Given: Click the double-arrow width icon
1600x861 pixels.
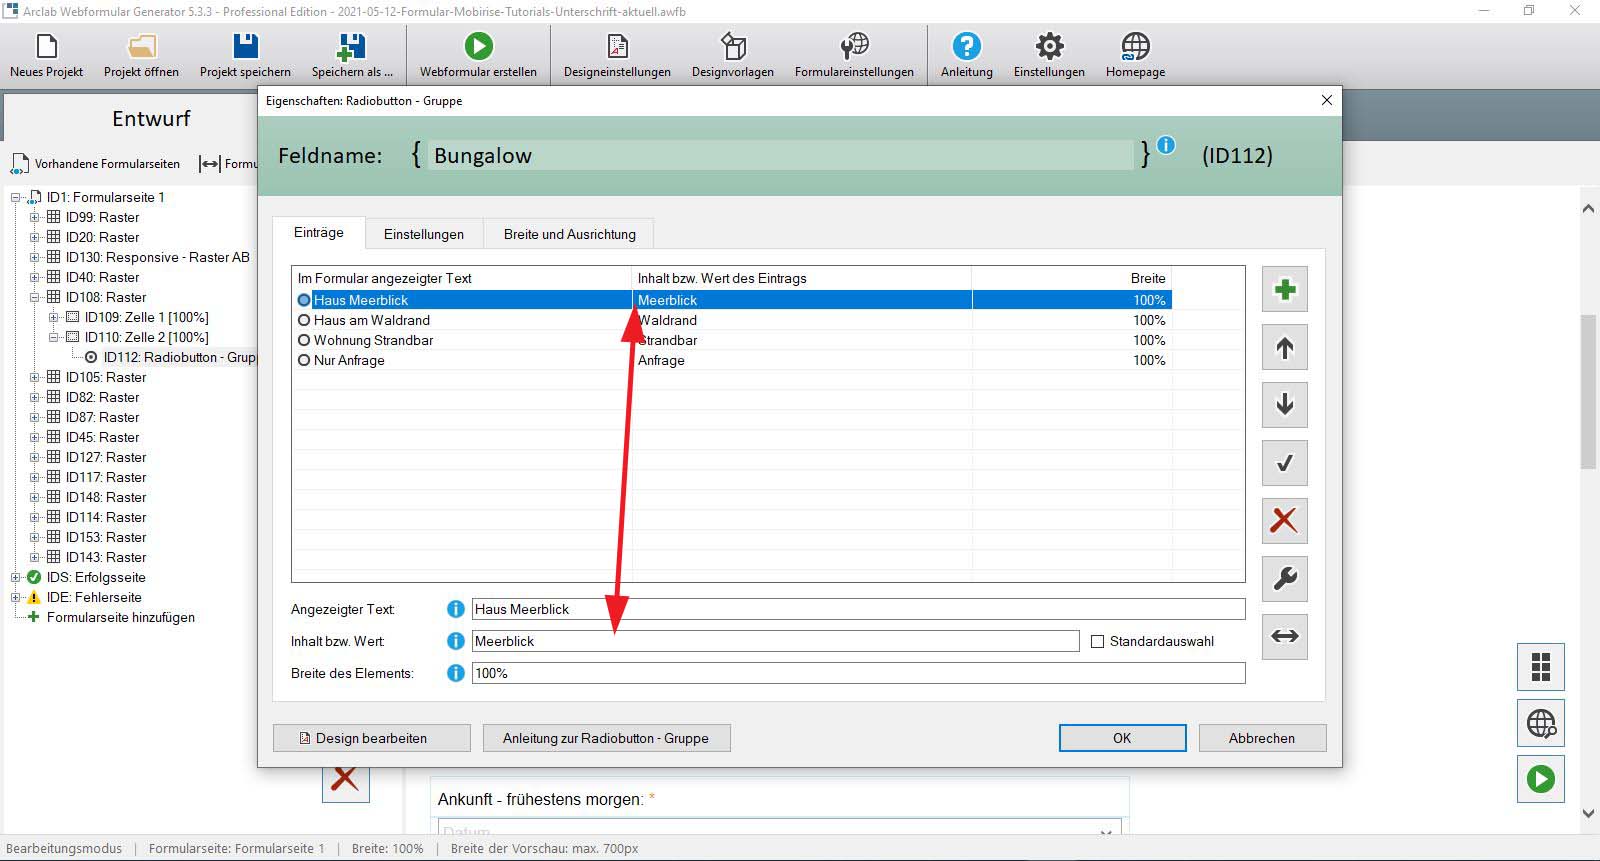Looking at the screenshot, I should [1285, 636].
